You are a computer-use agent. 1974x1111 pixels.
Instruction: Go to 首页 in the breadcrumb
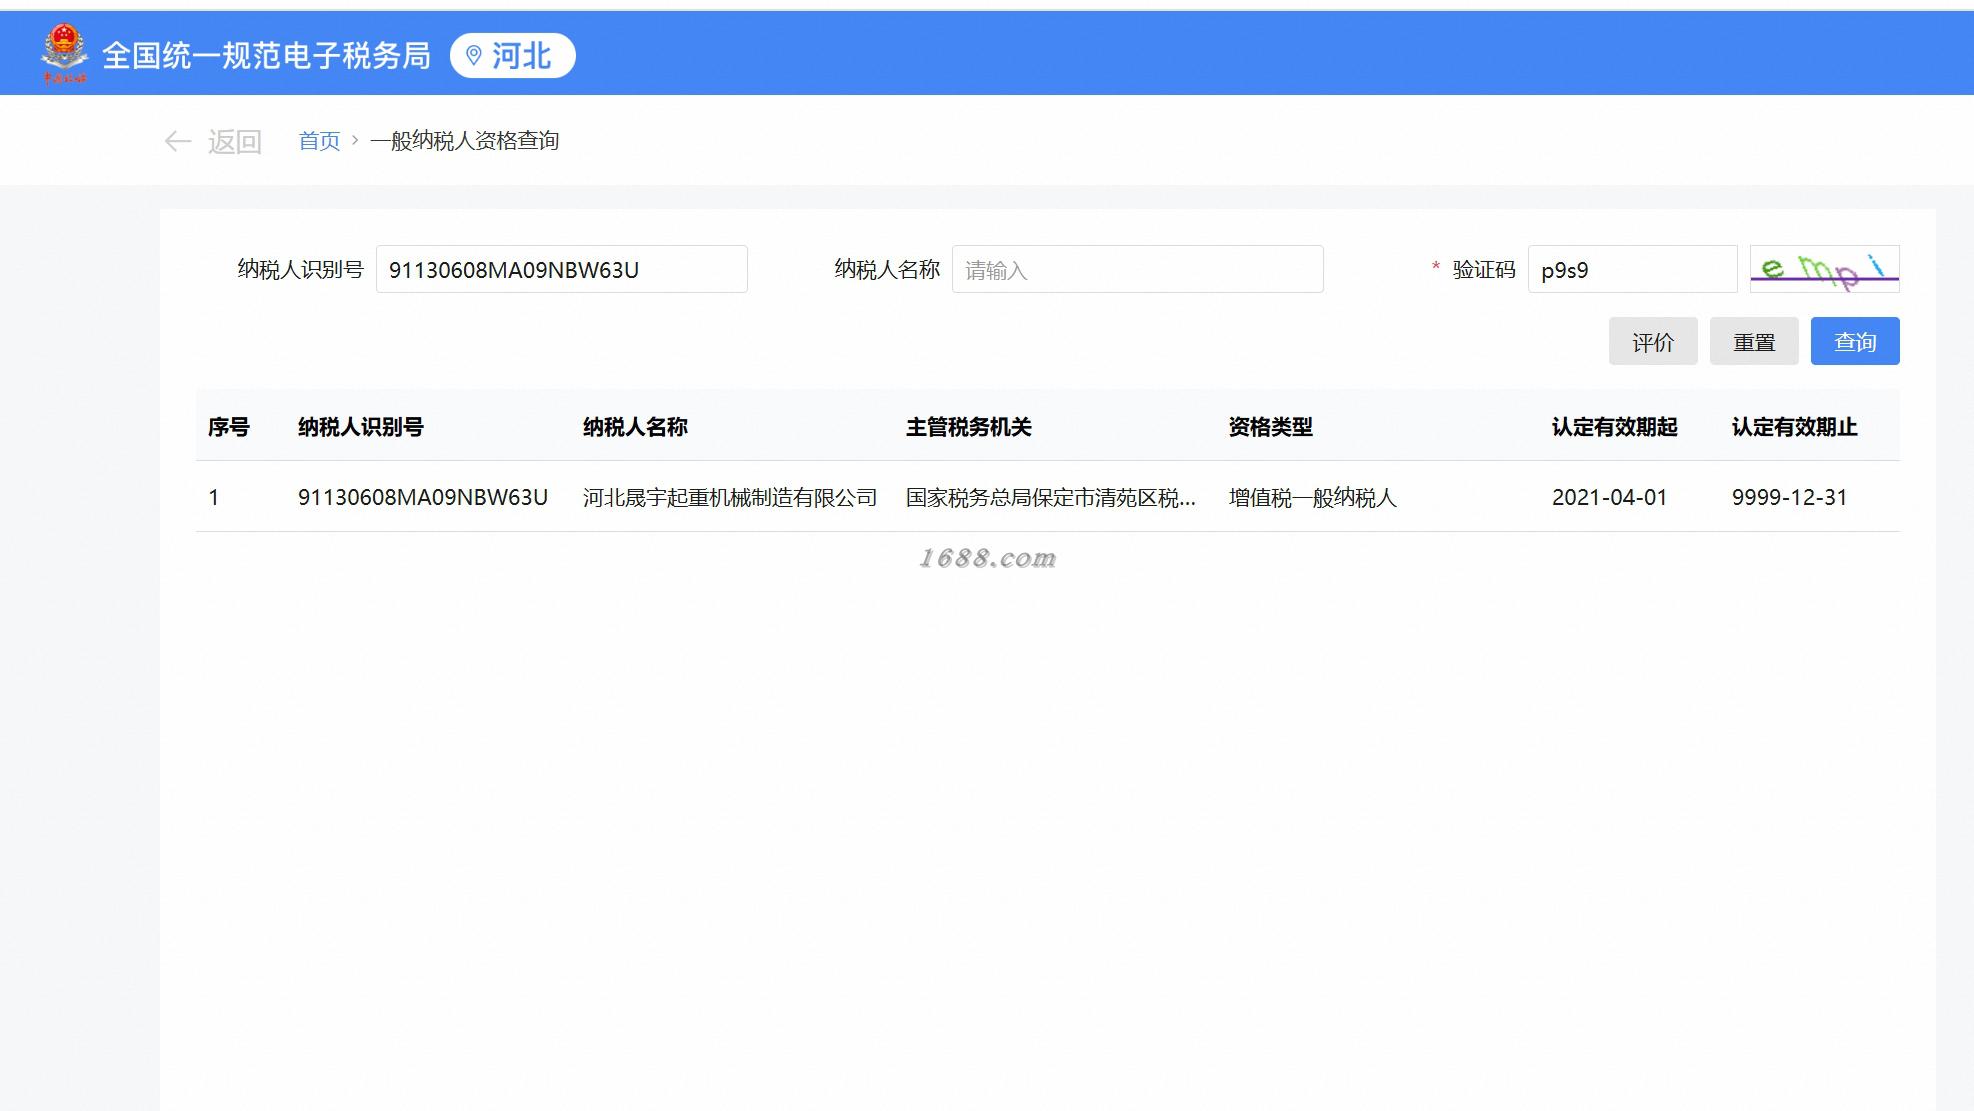[x=319, y=141]
